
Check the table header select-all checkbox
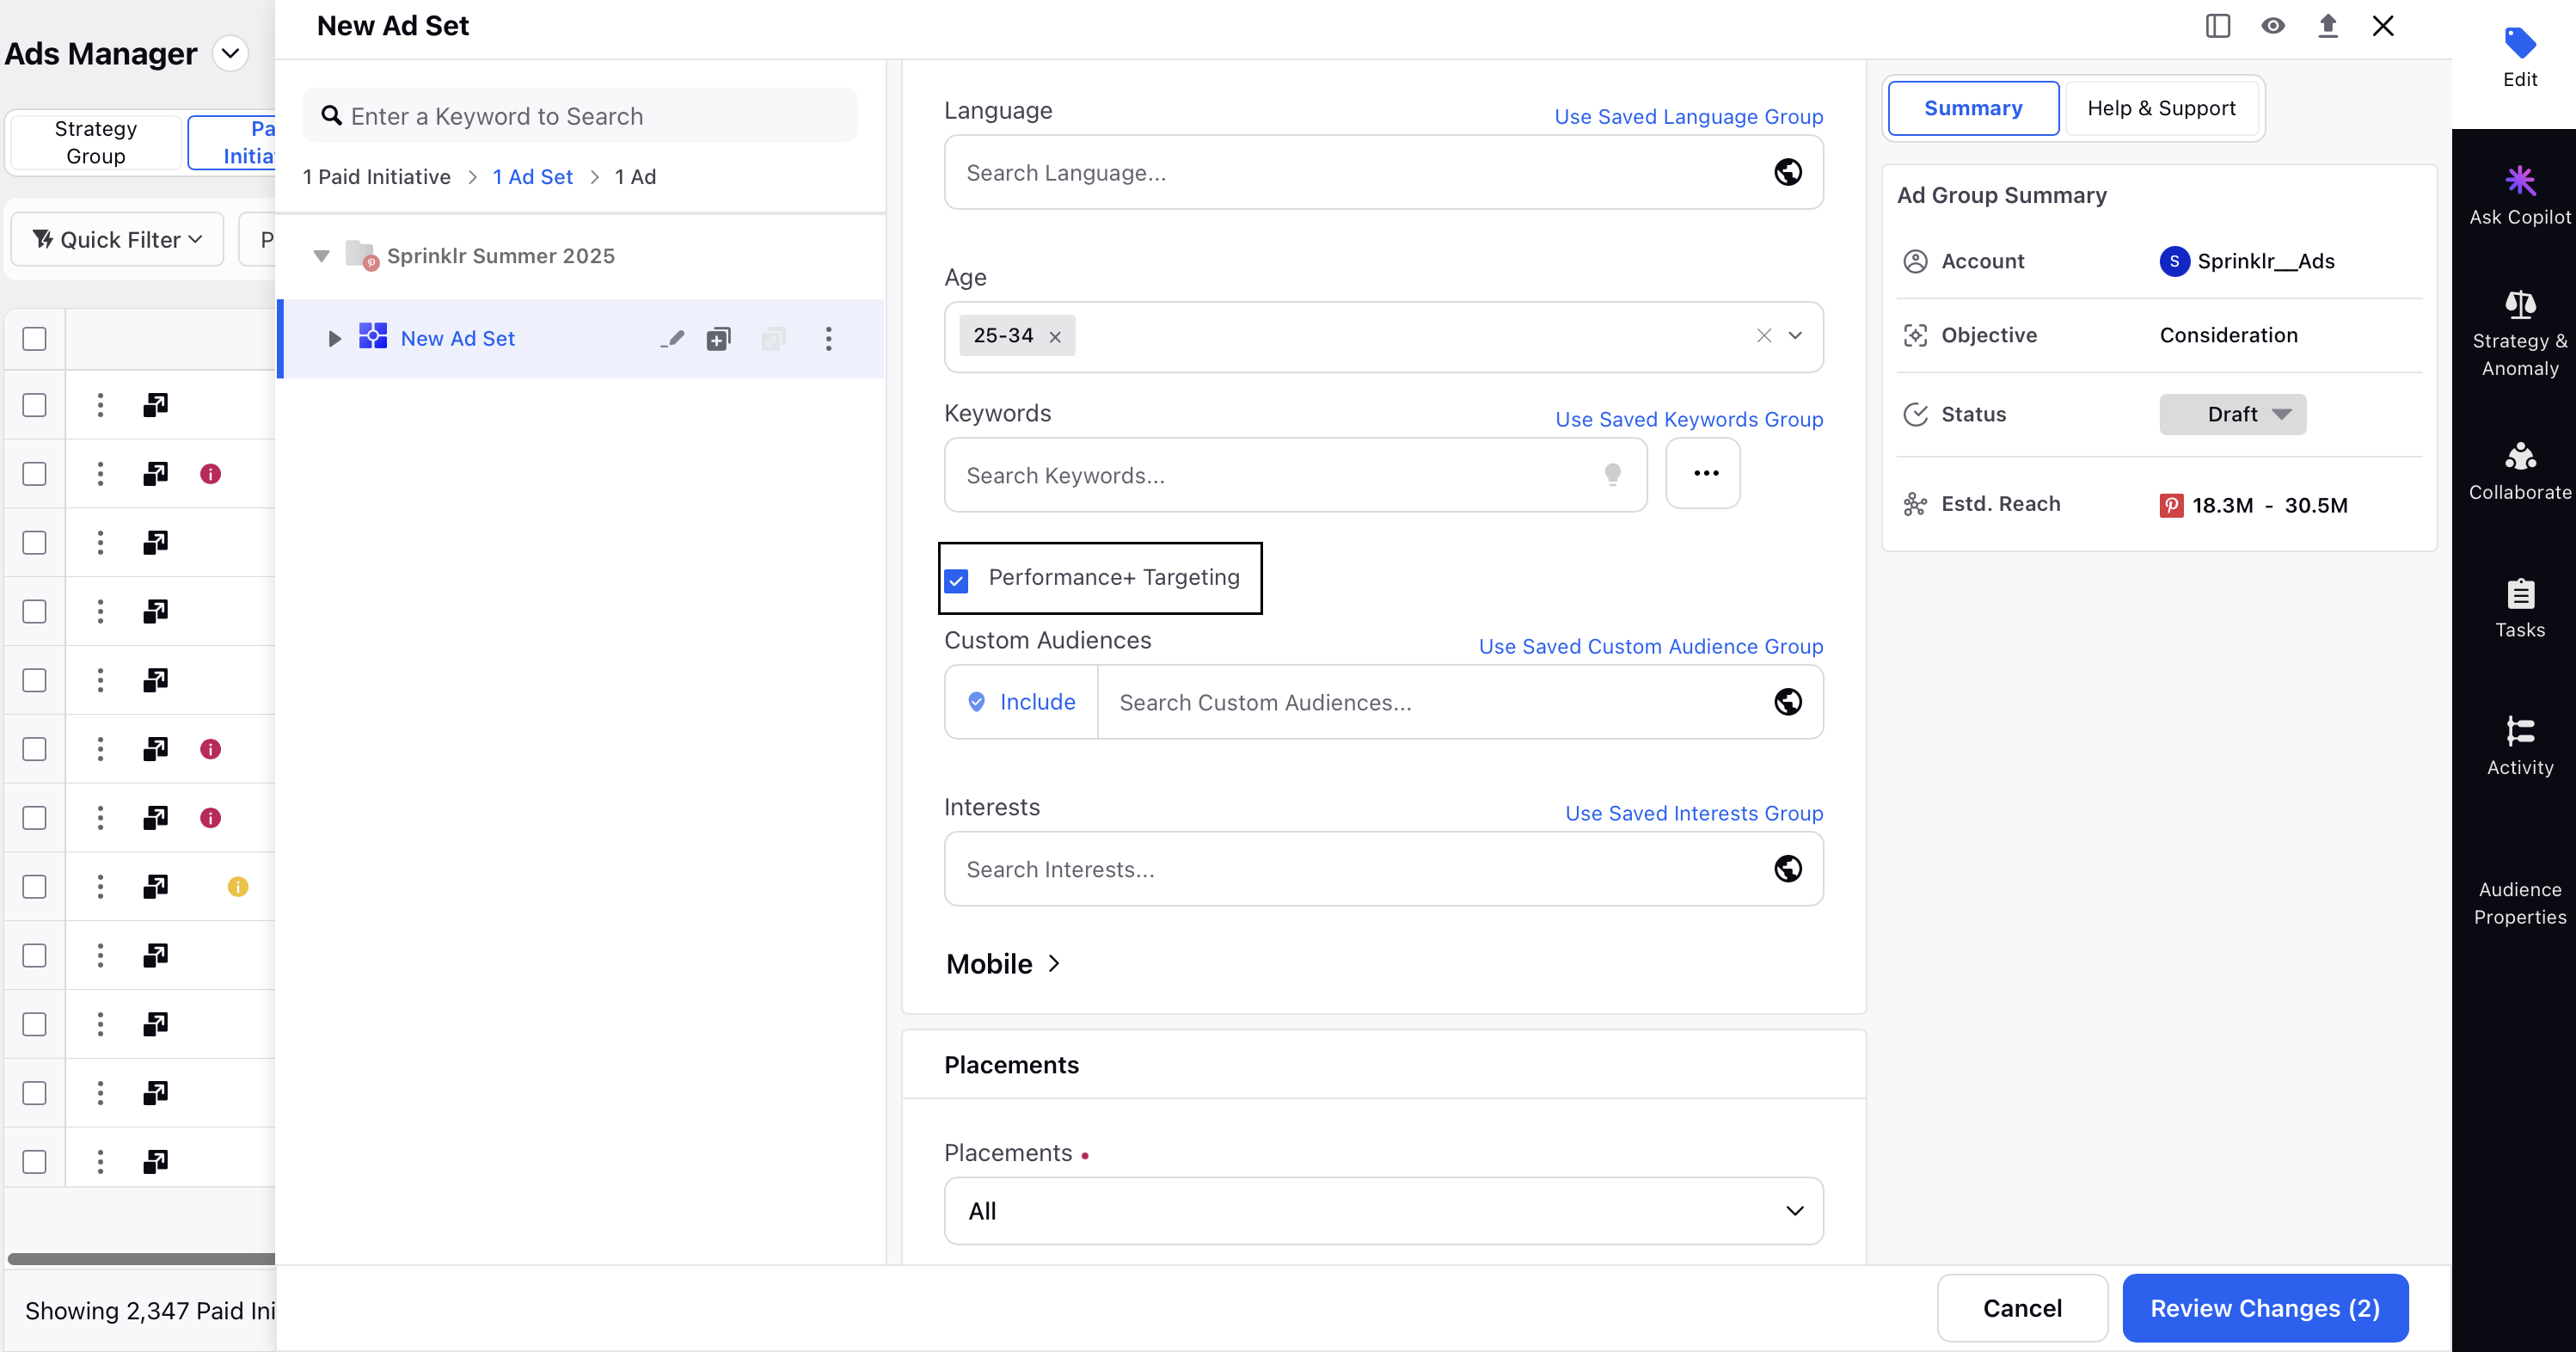click(x=34, y=339)
